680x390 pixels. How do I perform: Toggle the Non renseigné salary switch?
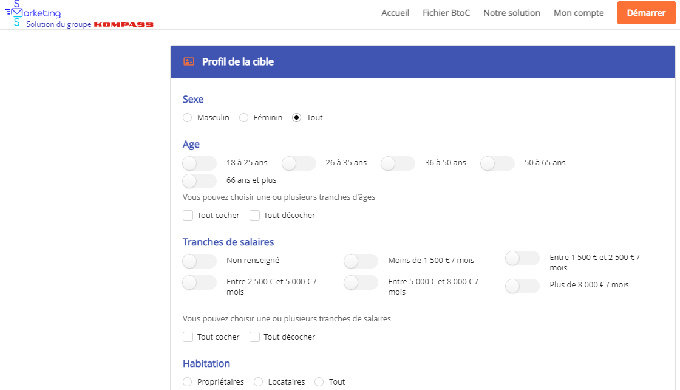tap(199, 261)
